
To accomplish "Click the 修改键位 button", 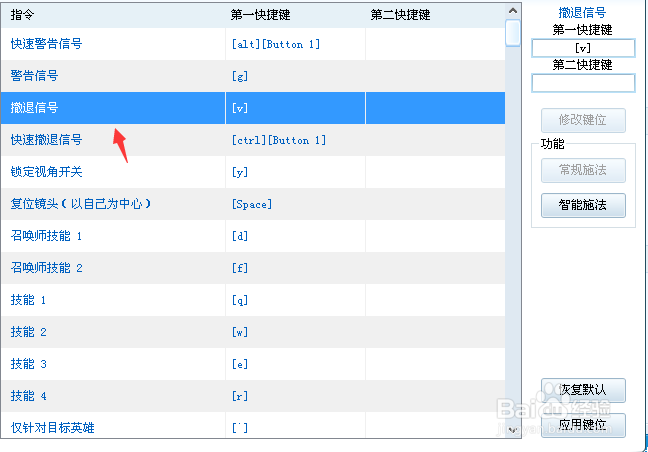I will (x=583, y=120).
